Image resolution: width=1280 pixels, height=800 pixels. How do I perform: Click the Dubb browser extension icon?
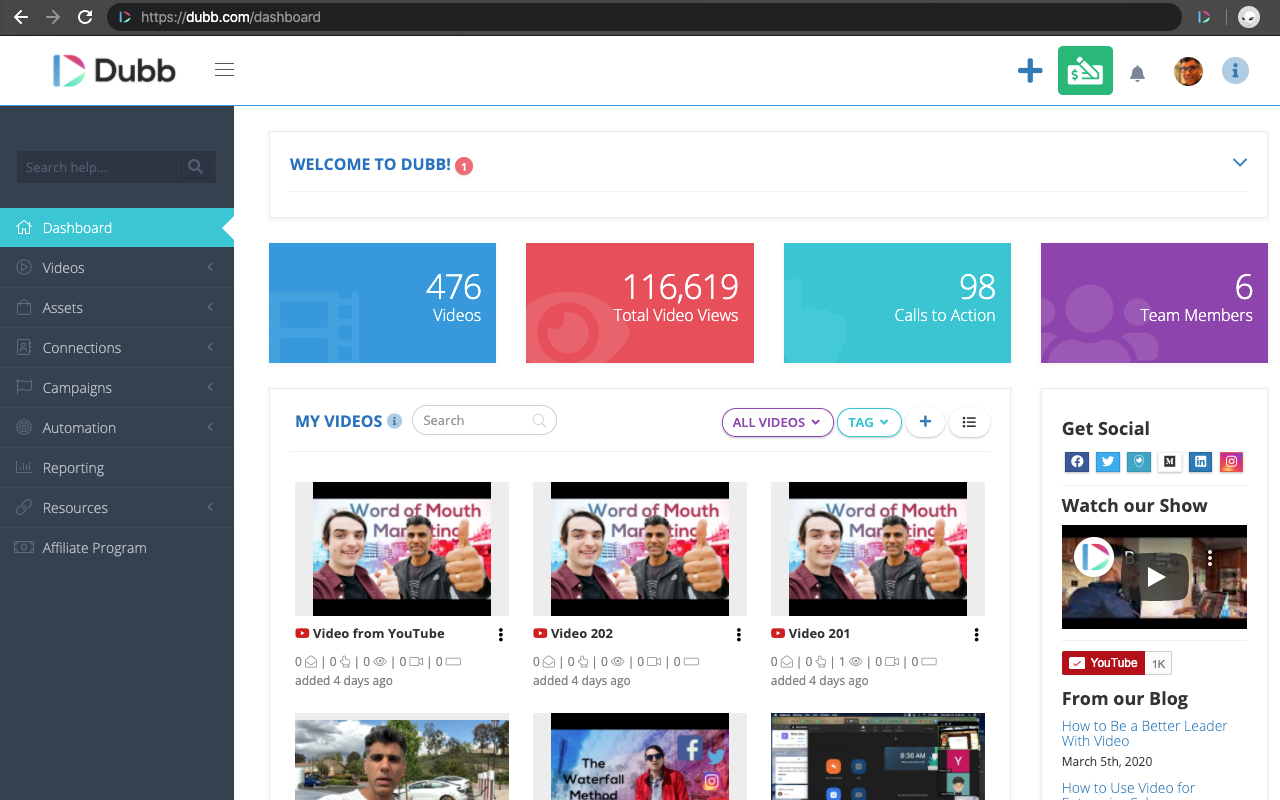[x=1204, y=17]
